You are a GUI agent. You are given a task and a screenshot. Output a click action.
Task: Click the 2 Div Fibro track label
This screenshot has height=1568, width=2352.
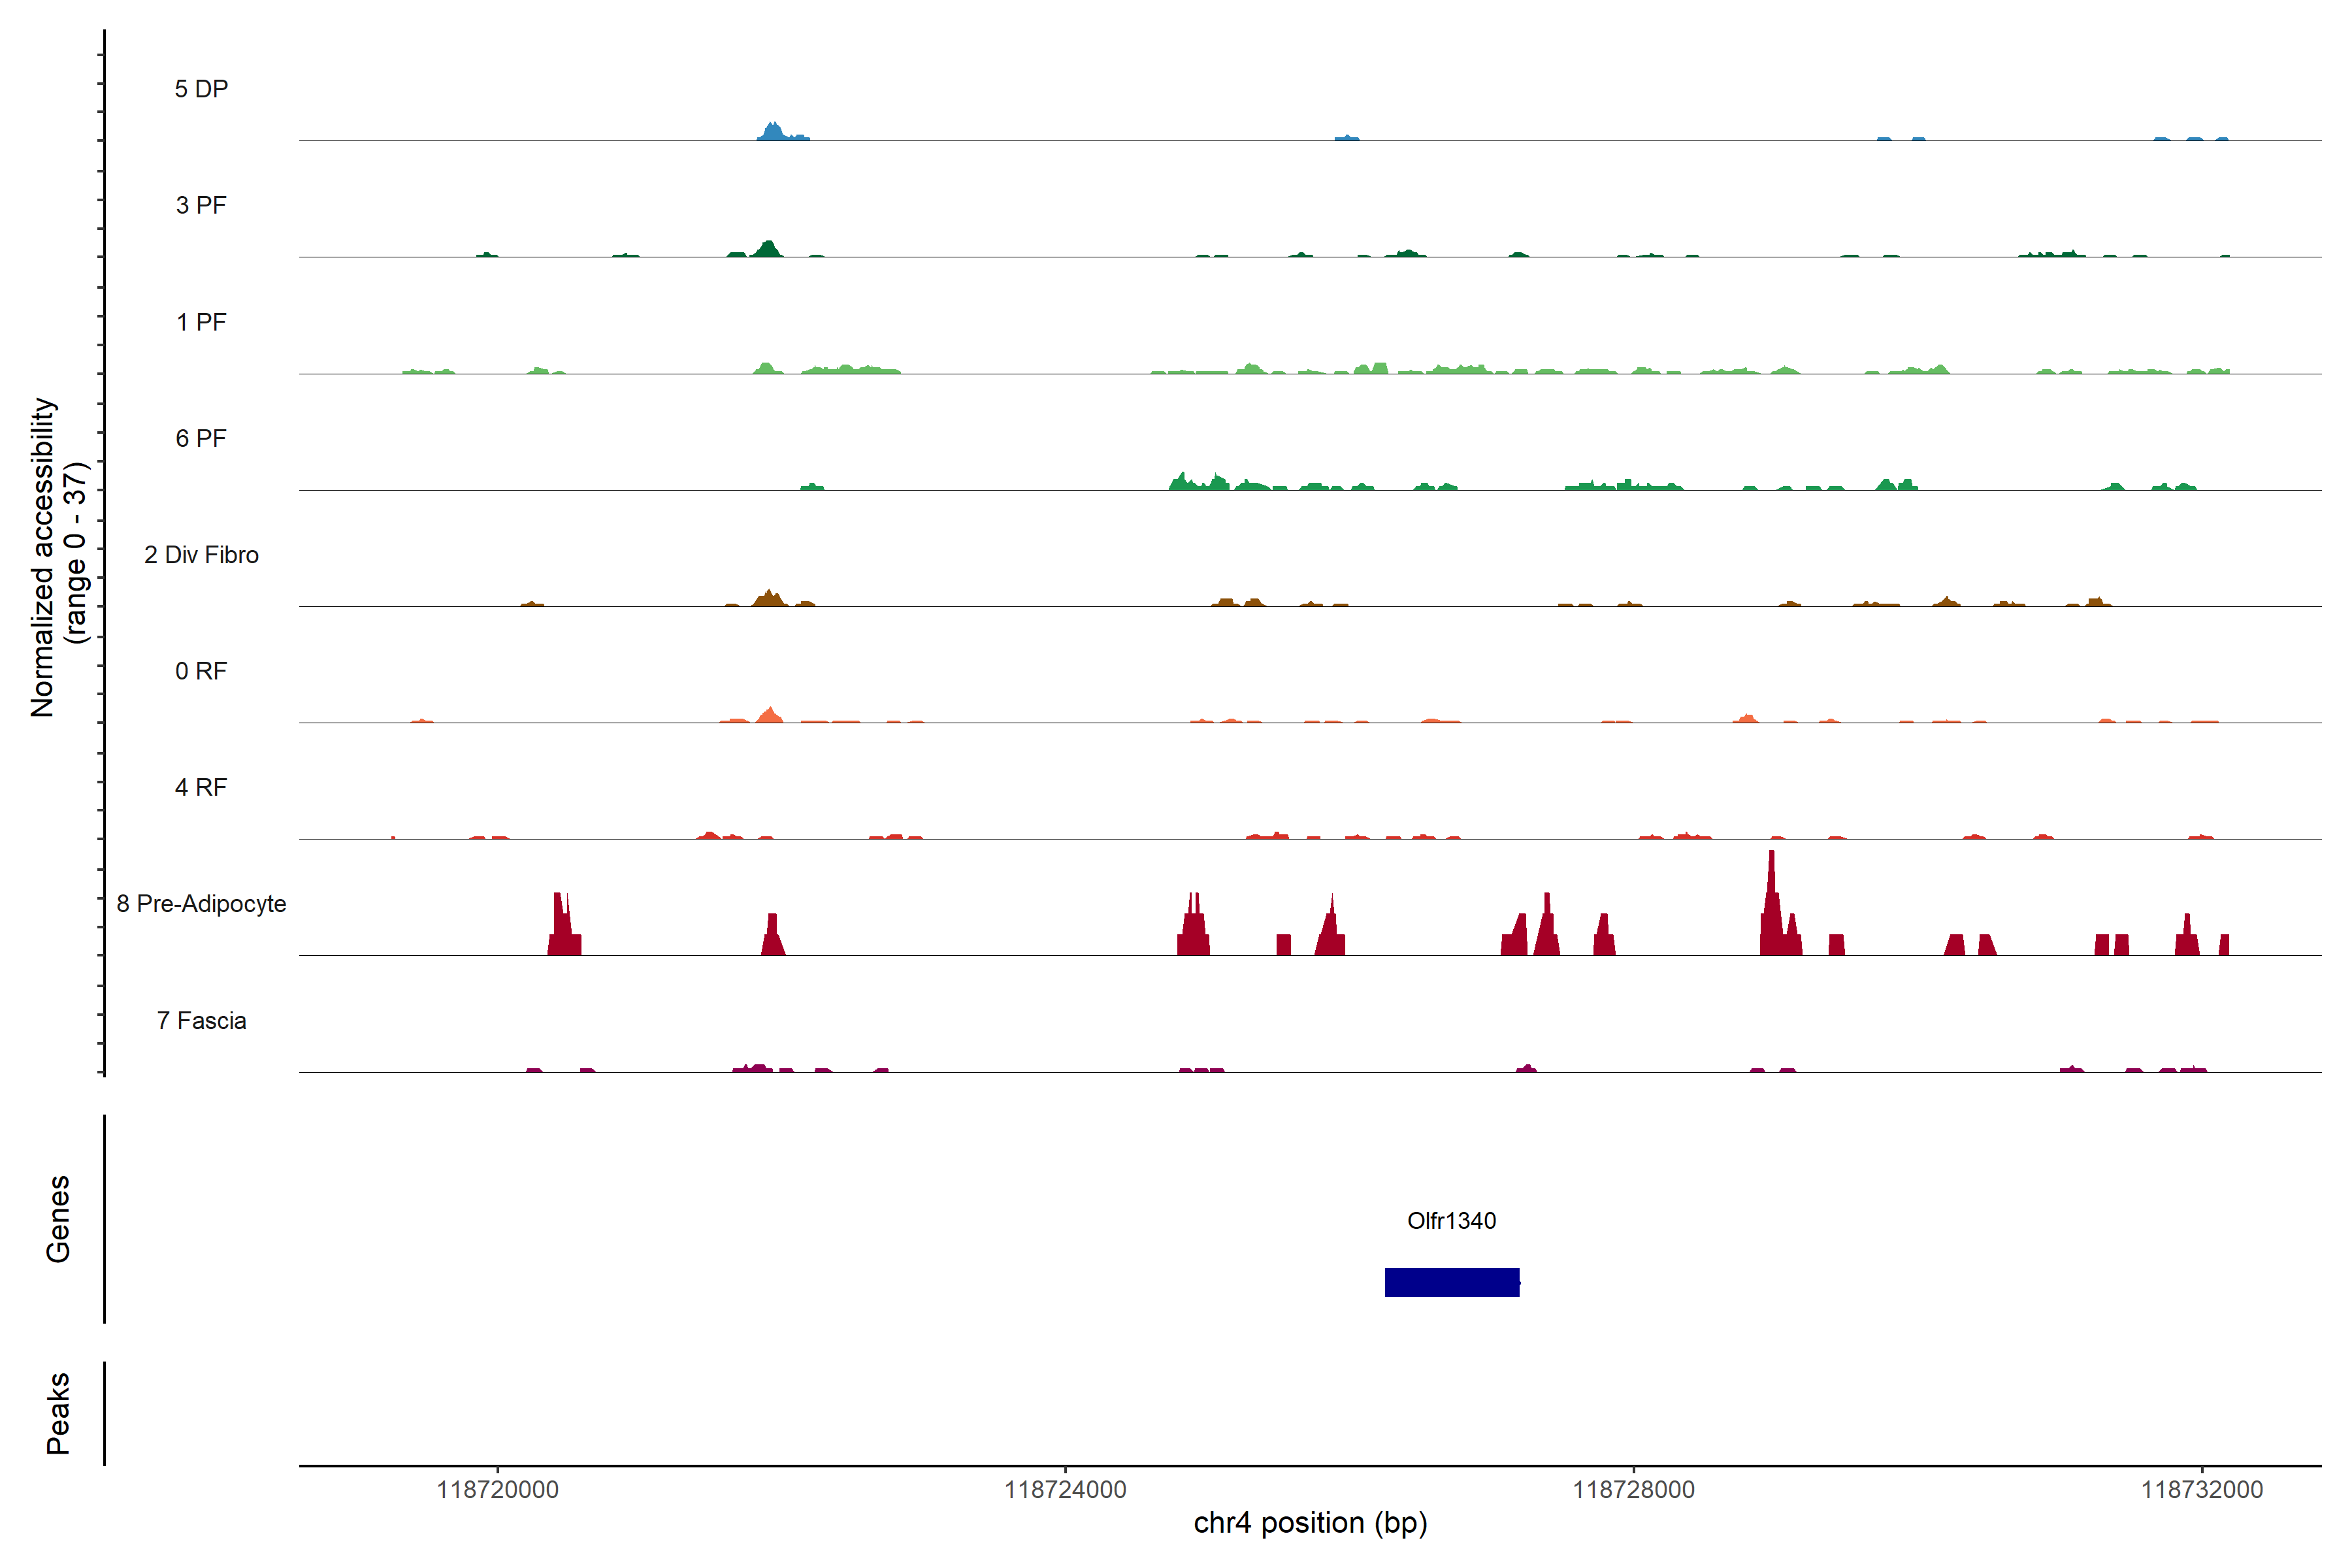pyautogui.click(x=201, y=555)
